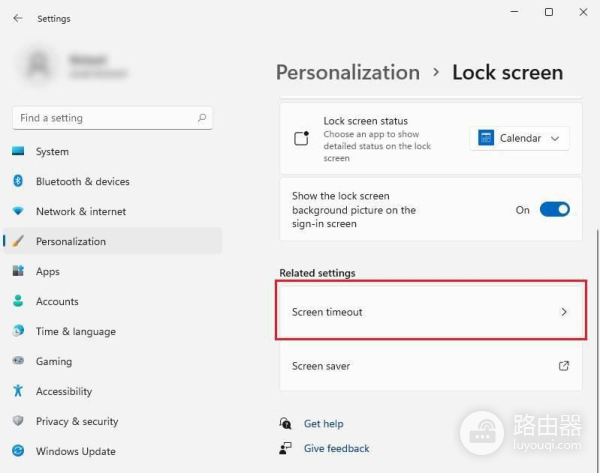Turn off sign-in screen background picture toggle
Screen dimensions: 600x473
coord(554,210)
